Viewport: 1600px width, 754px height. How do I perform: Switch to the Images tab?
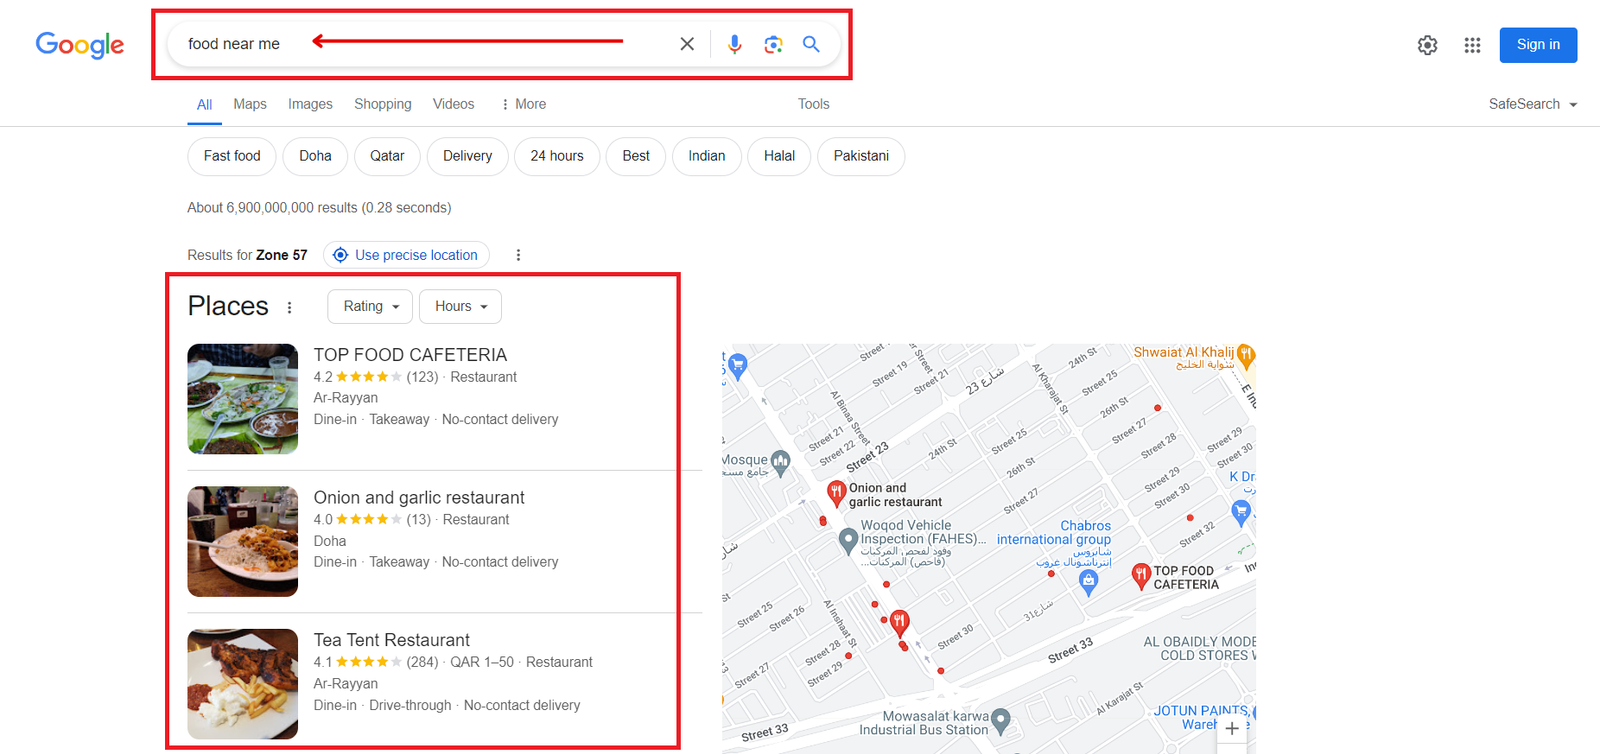point(310,104)
